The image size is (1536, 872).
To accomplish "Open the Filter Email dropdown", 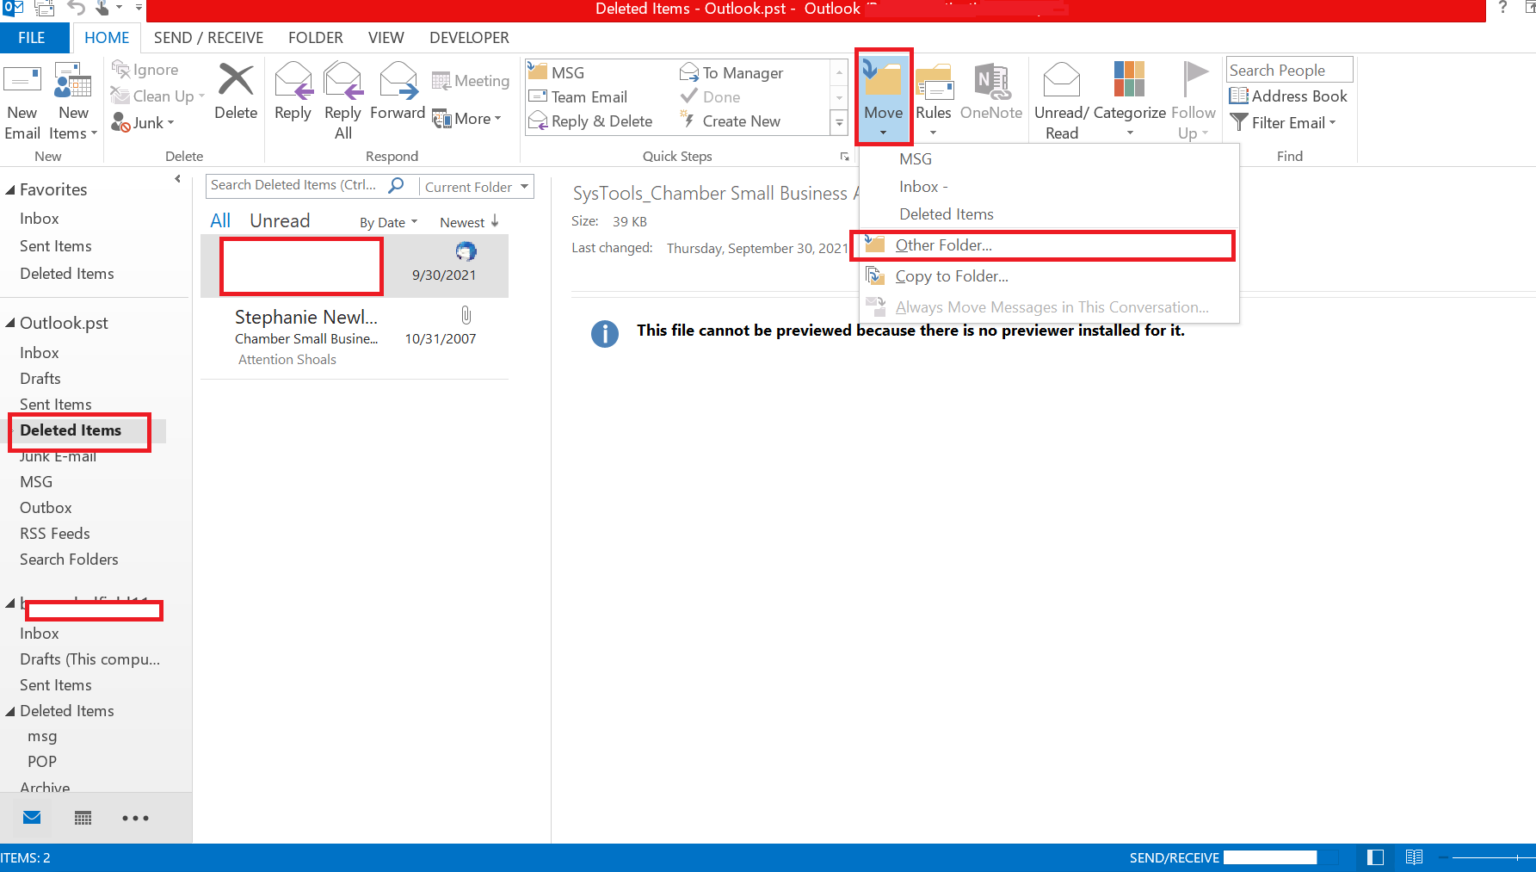I will (x=1283, y=122).
